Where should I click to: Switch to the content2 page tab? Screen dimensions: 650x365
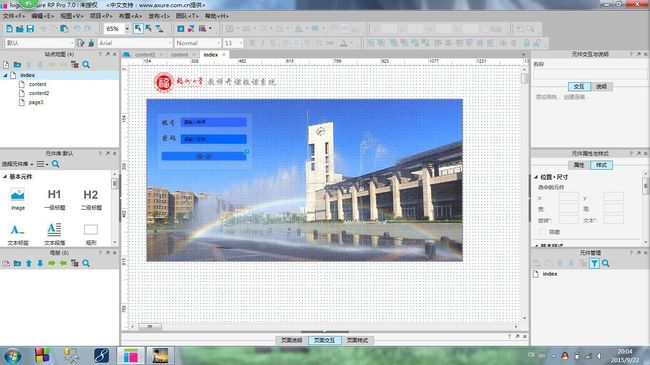(x=145, y=55)
